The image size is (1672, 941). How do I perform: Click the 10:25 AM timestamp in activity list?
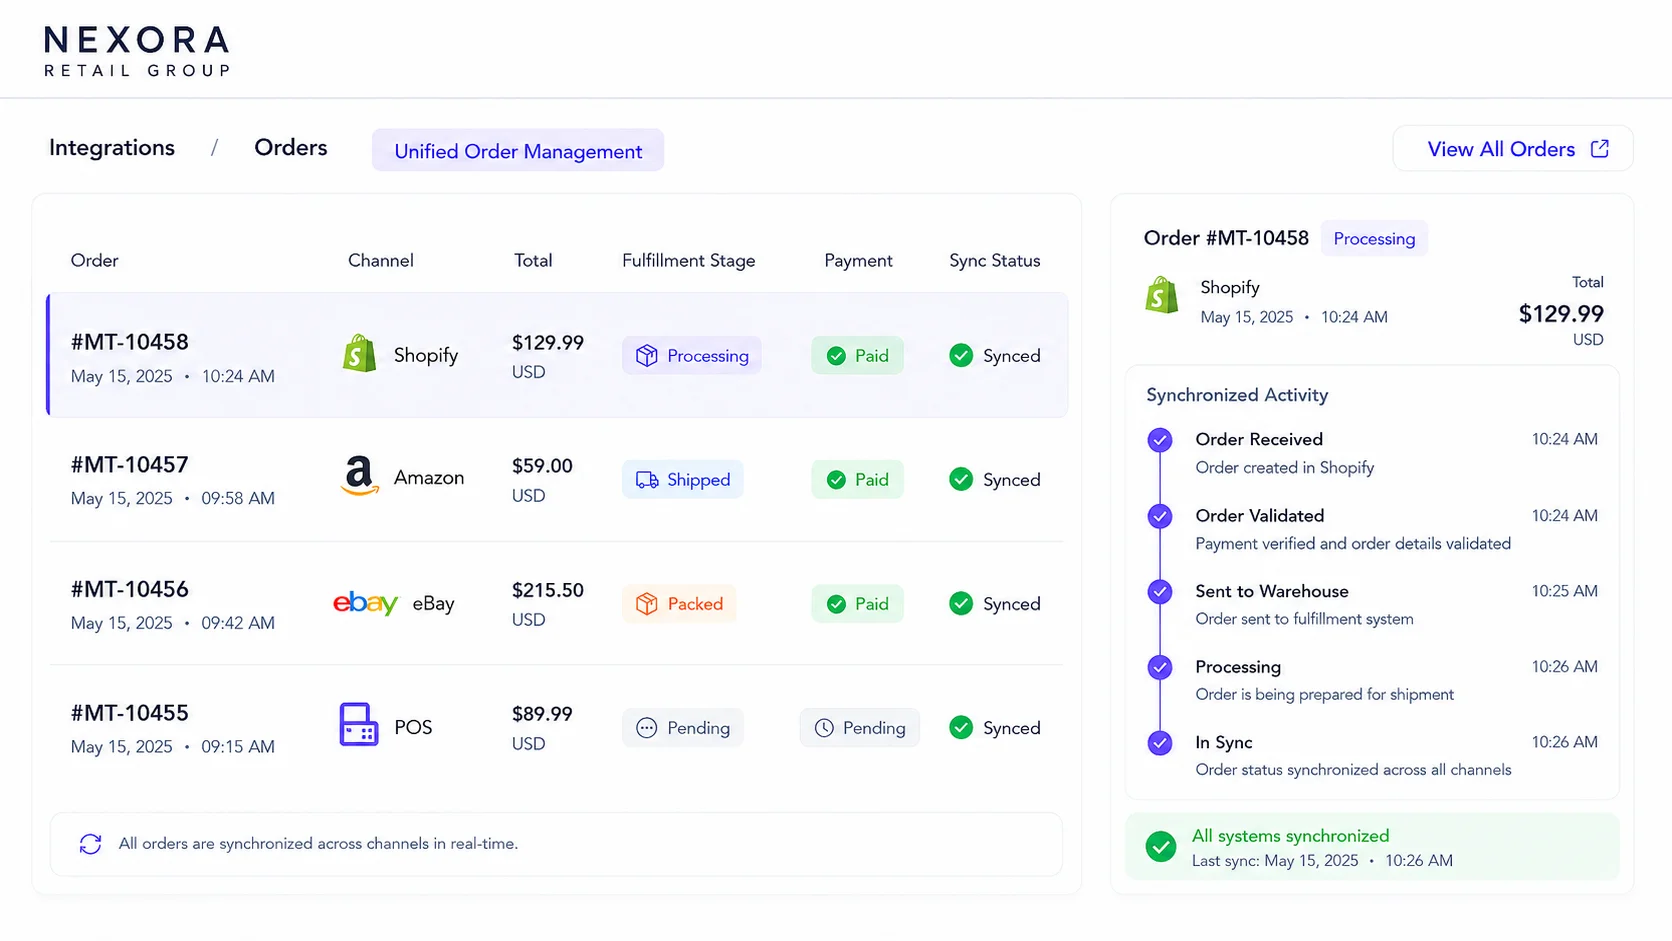[1564, 591]
